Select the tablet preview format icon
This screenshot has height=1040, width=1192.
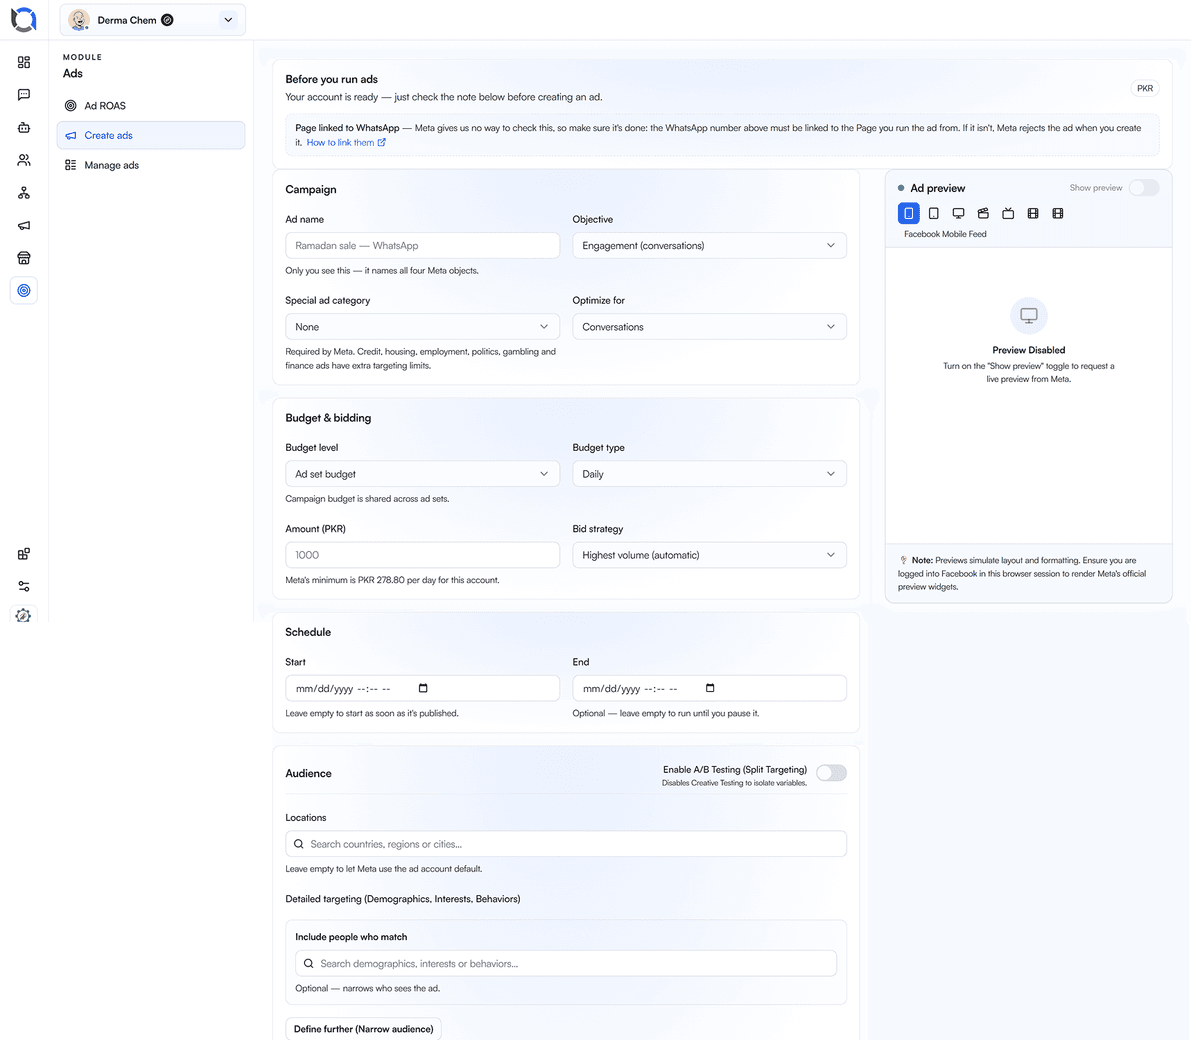[934, 214]
